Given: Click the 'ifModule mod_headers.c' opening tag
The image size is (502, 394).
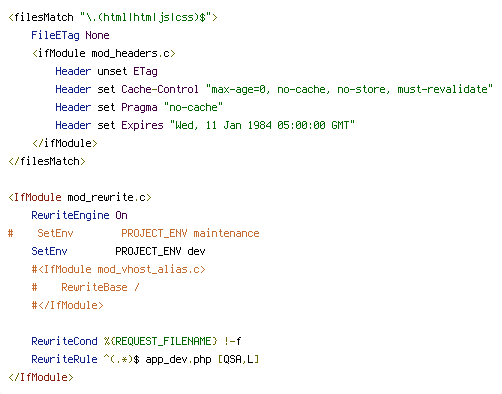Looking at the screenshot, I should pyautogui.click(x=104, y=53).
